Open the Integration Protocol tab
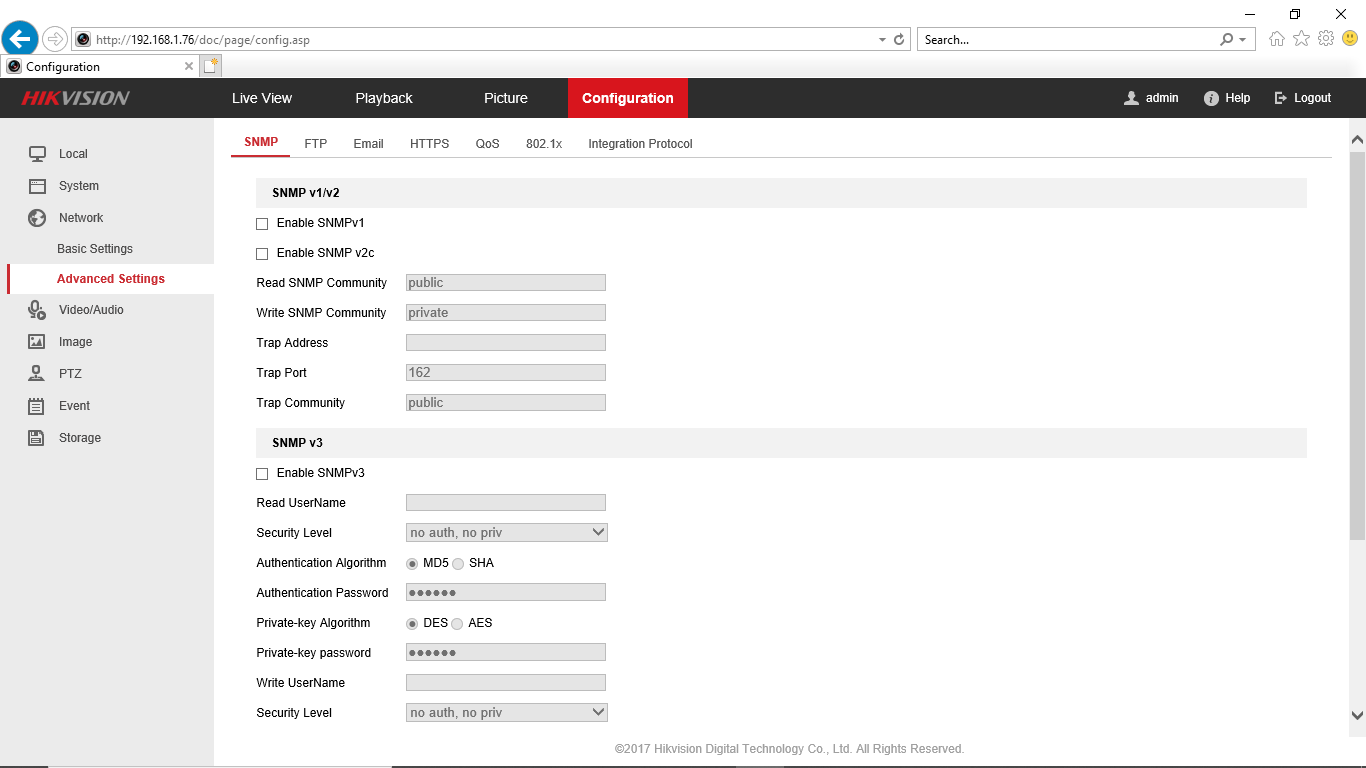 point(640,144)
